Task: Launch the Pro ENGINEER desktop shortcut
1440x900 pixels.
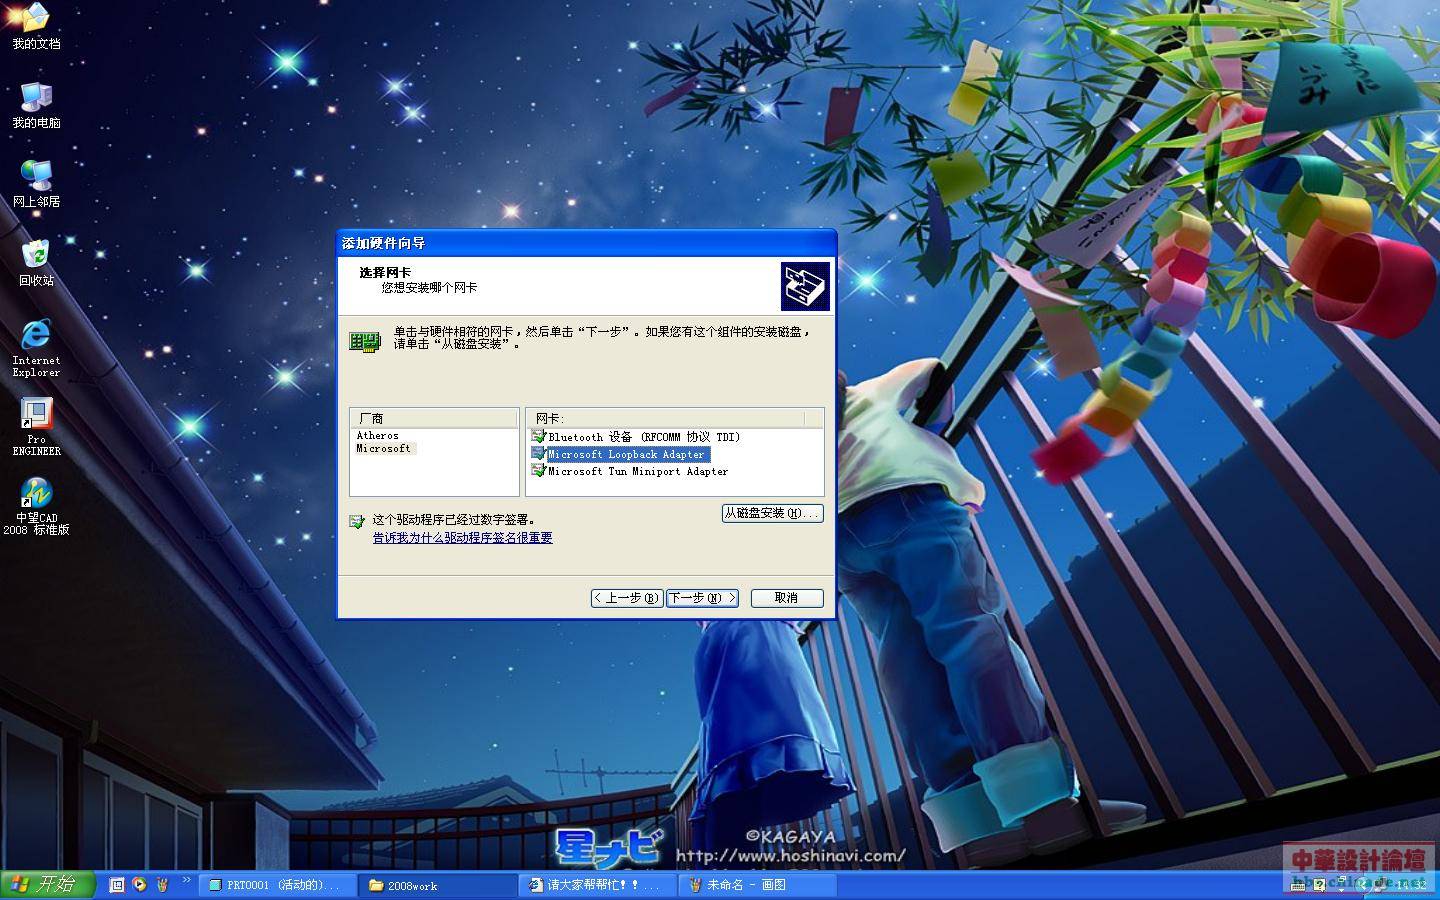Action: pyautogui.click(x=36, y=427)
